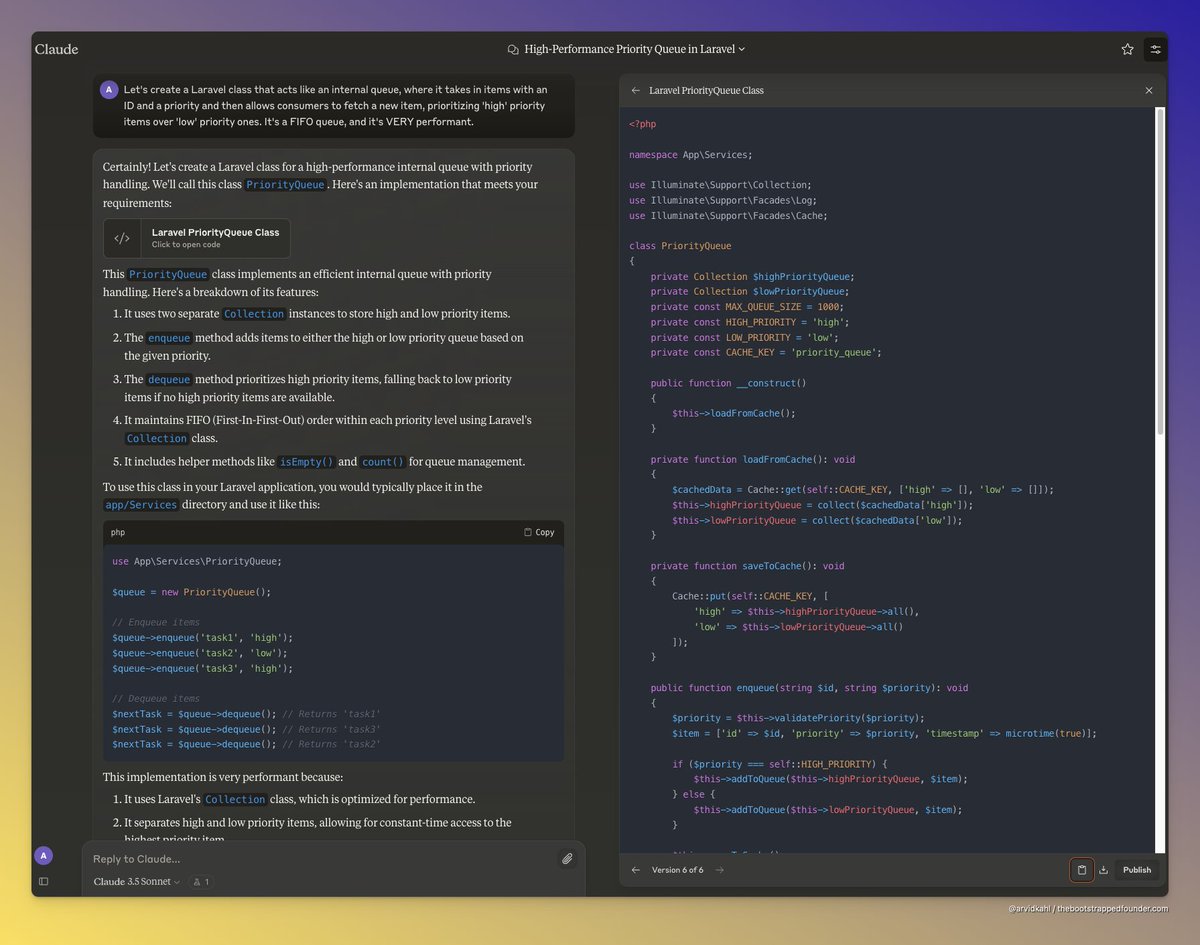Click the 'public function __construct()' line
This screenshot has width=1200, height=945.
[728, 383]
